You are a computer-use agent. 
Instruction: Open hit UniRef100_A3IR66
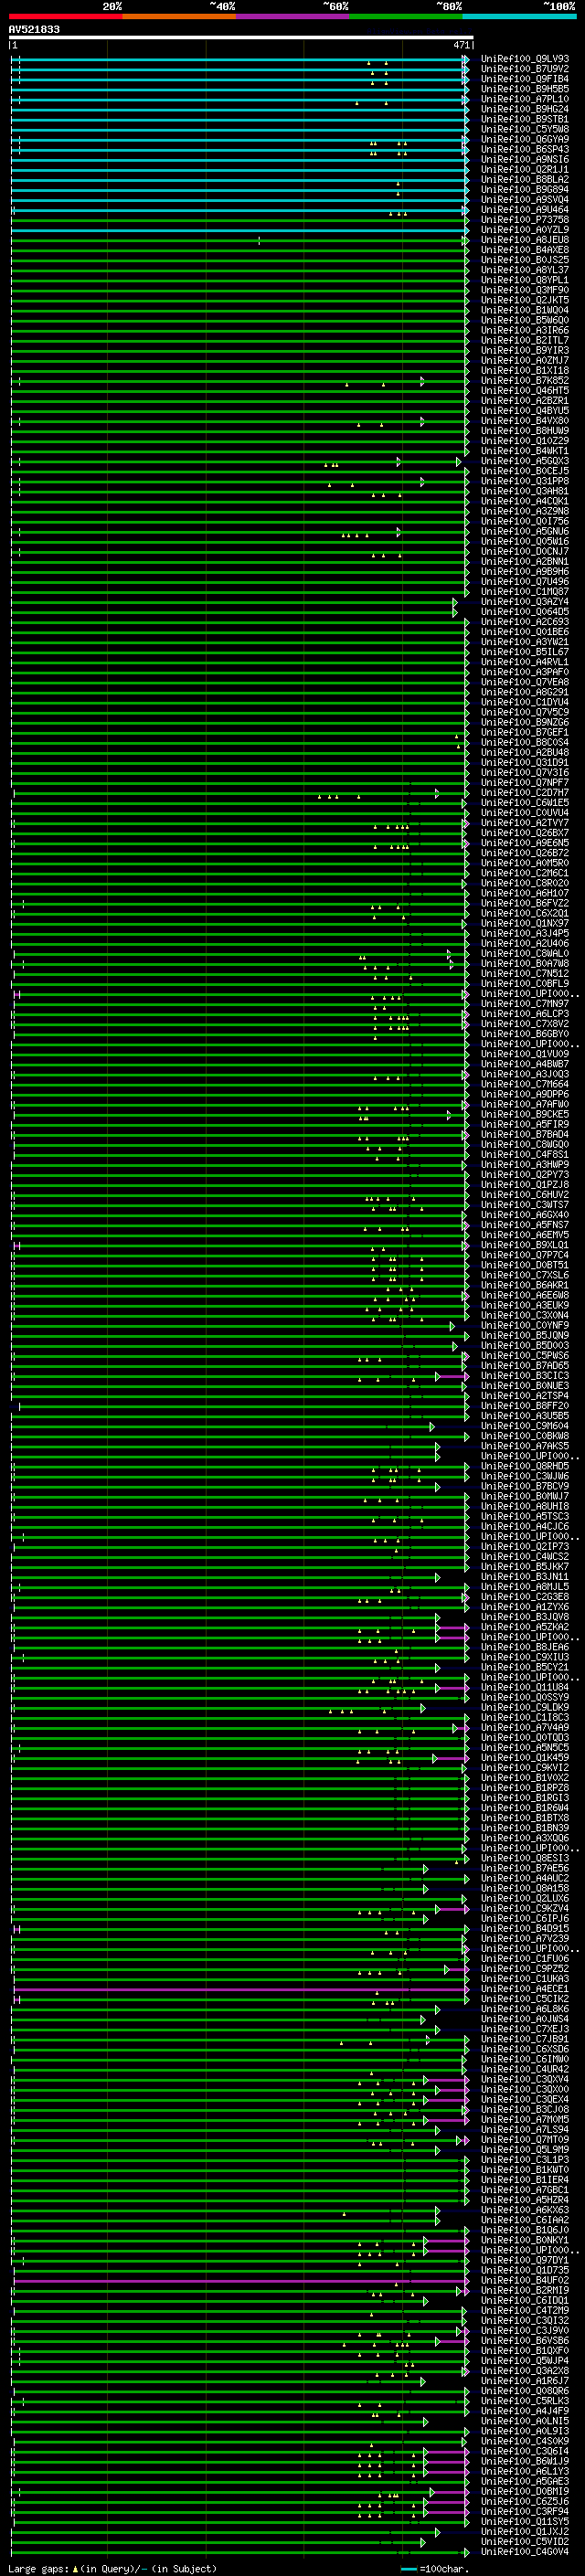click(525, 330)
